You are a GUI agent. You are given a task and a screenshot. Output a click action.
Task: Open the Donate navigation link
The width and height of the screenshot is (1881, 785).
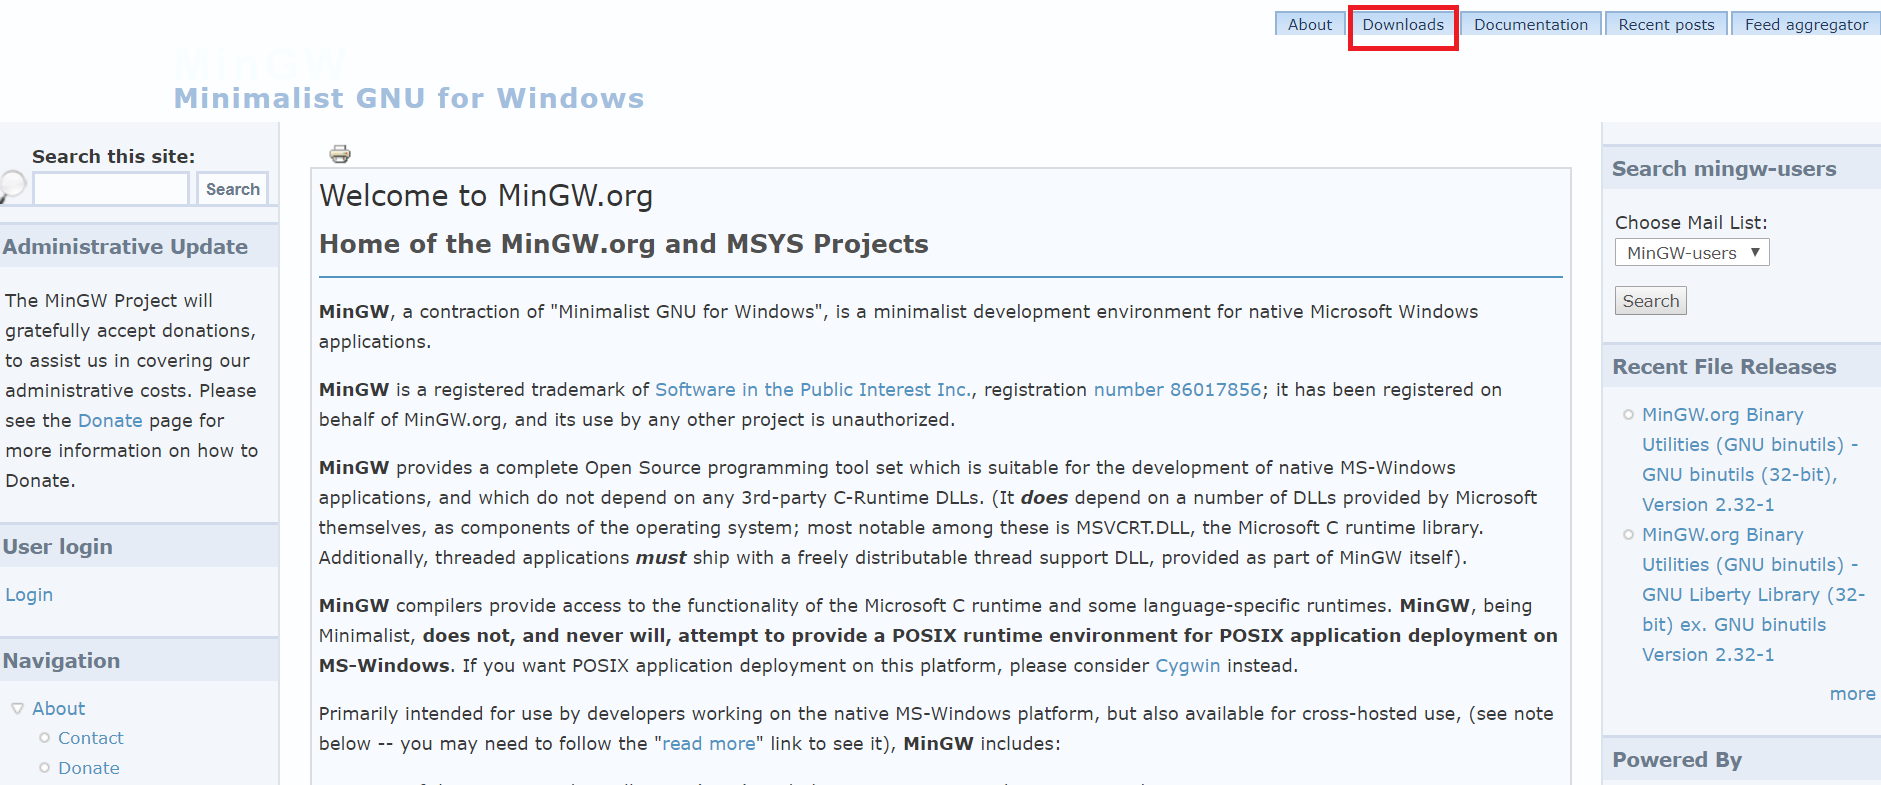[88, 768]
